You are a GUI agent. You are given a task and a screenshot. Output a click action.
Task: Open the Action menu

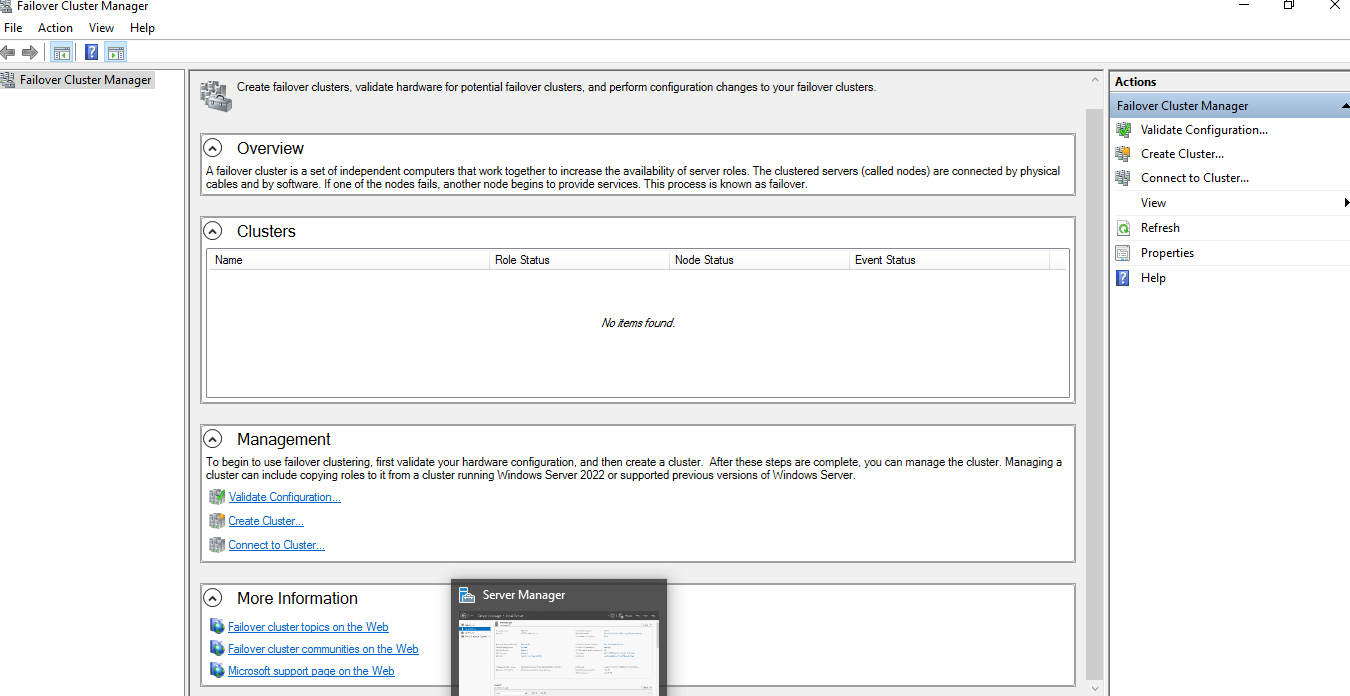pos(55,28)
